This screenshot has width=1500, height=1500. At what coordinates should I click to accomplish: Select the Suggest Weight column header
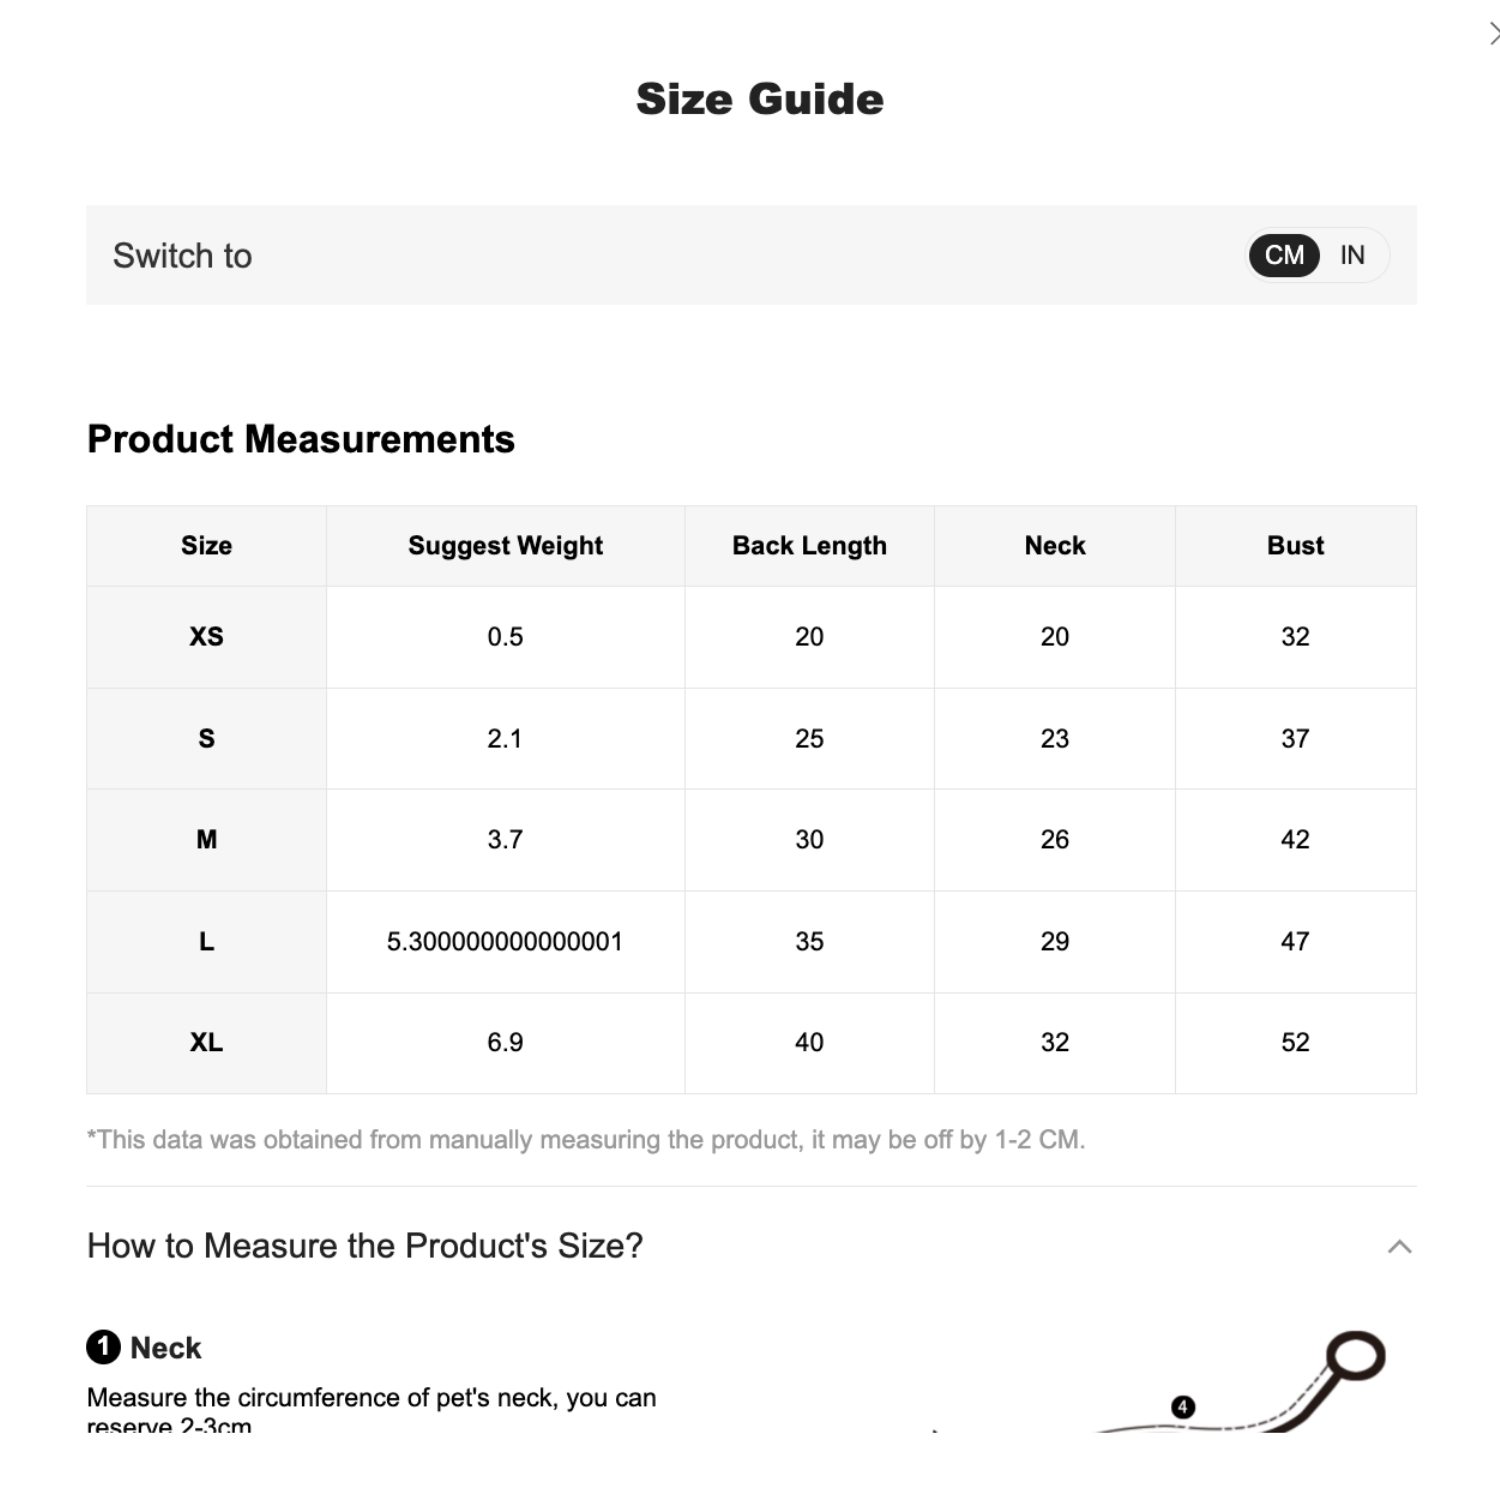point(505,546)
